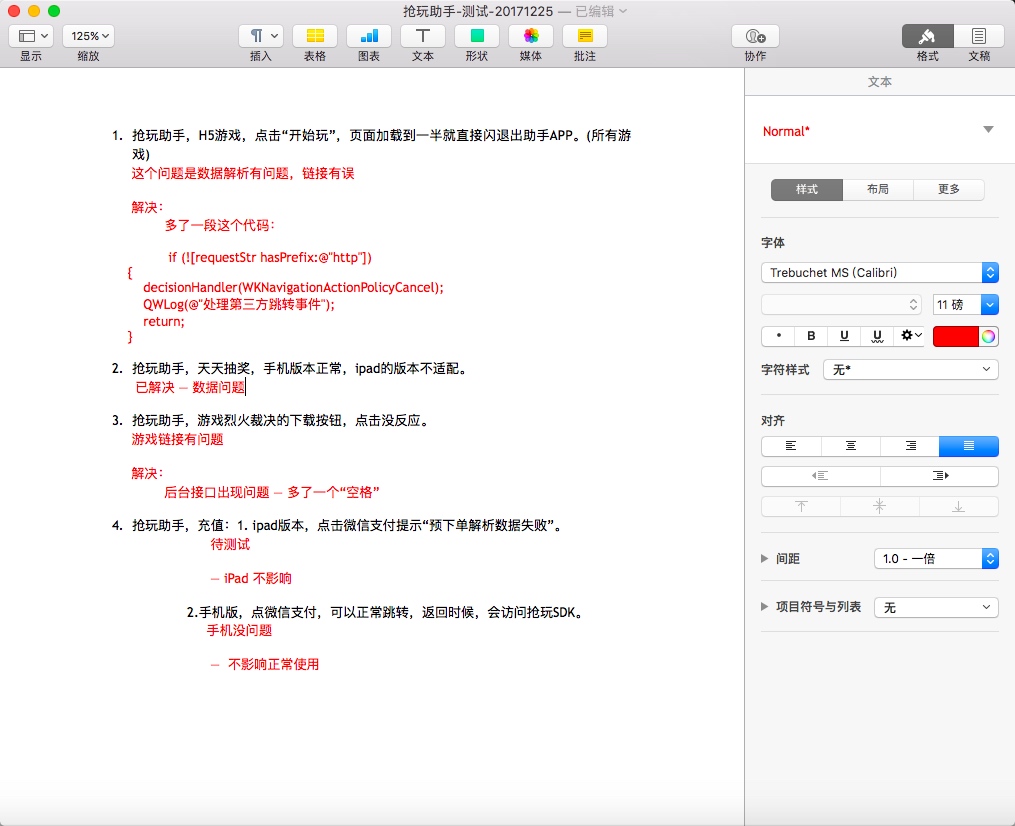Open the 125% zoom dropdown
Screen dimensions: 1015x826
(89, 36)
